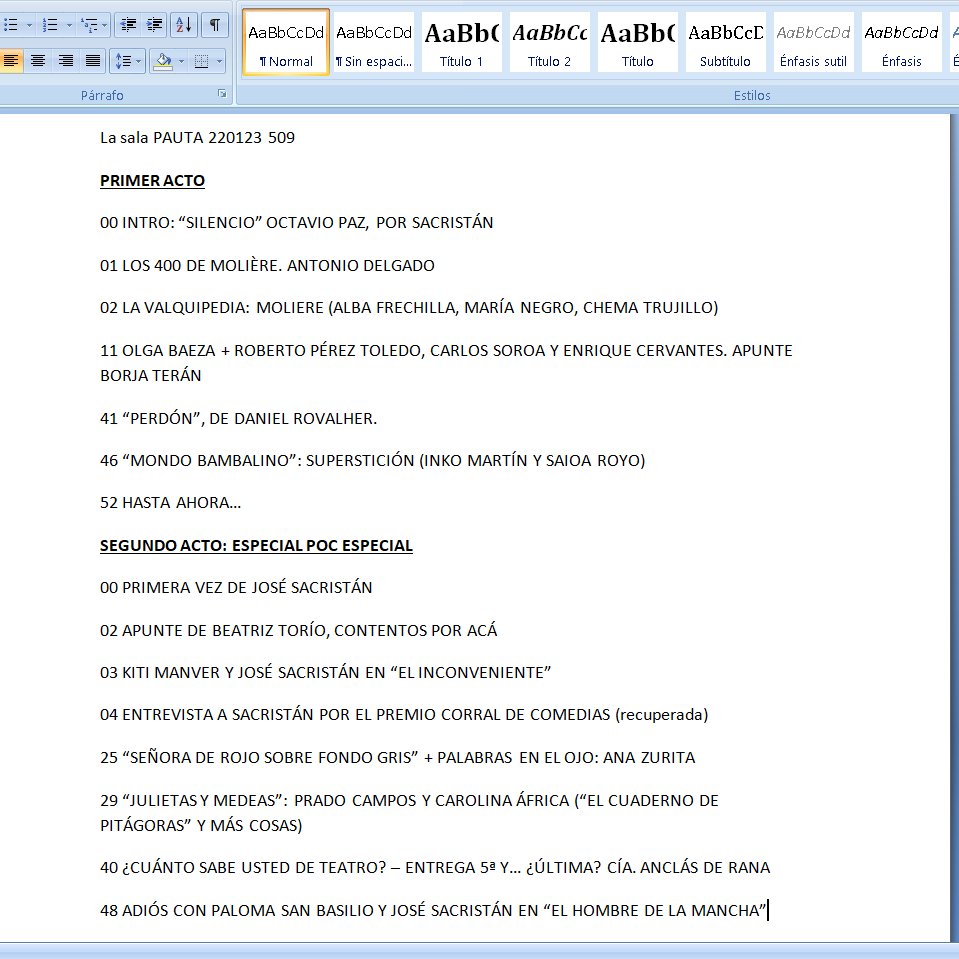Sort text alphabetically A-Z
This screenshot has width=959, height=959.
pyautogui.click(x=183, y=25)
